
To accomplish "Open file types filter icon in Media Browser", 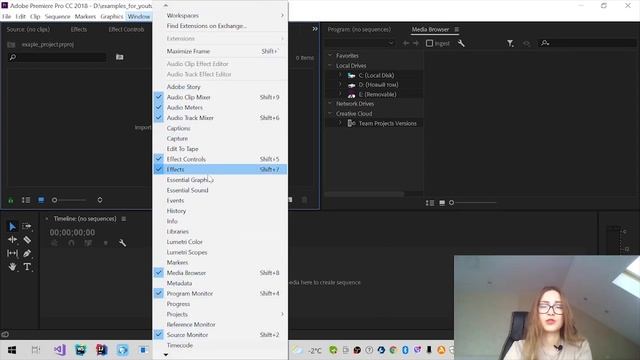I will pos(510,43).
